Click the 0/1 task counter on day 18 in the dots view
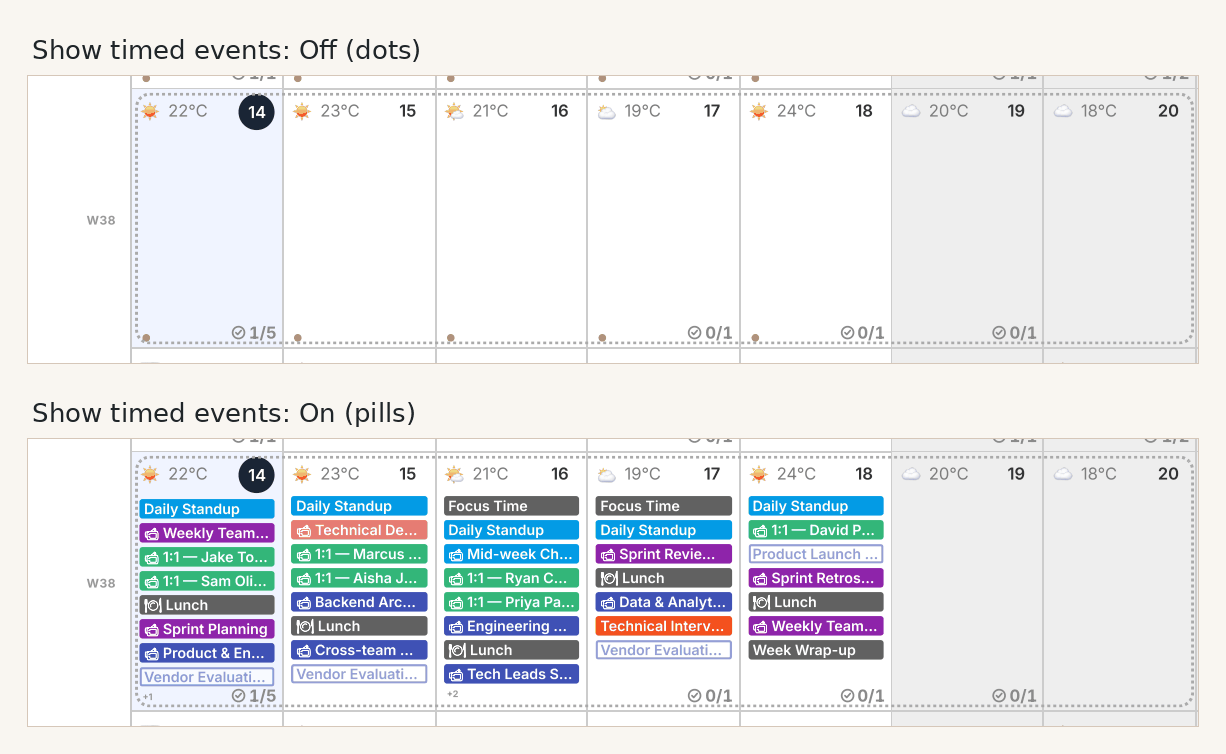The image size is (1226, 754). click(x=862, y=333)
